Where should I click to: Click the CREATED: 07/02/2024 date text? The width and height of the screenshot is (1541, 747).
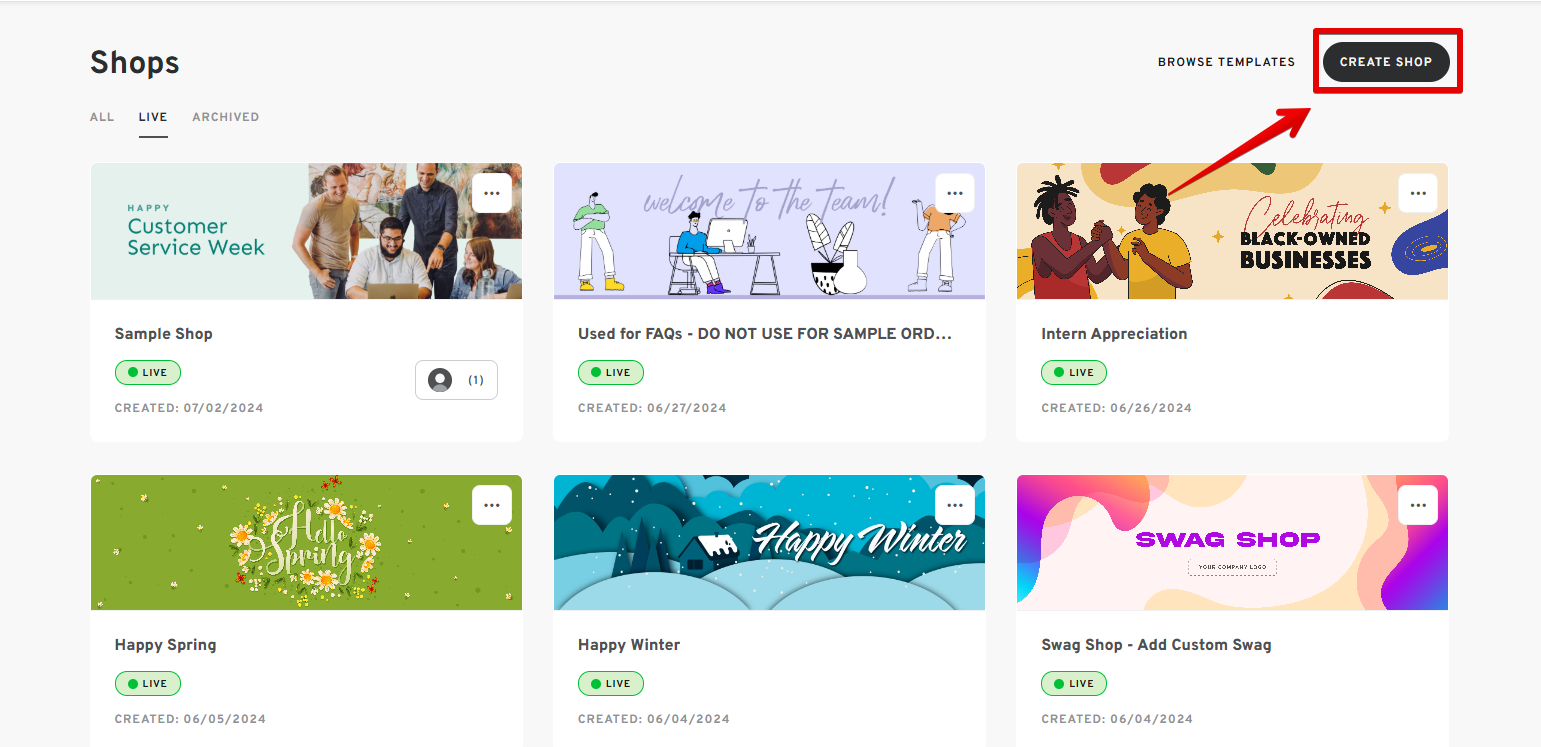click(x=189, y=408)
